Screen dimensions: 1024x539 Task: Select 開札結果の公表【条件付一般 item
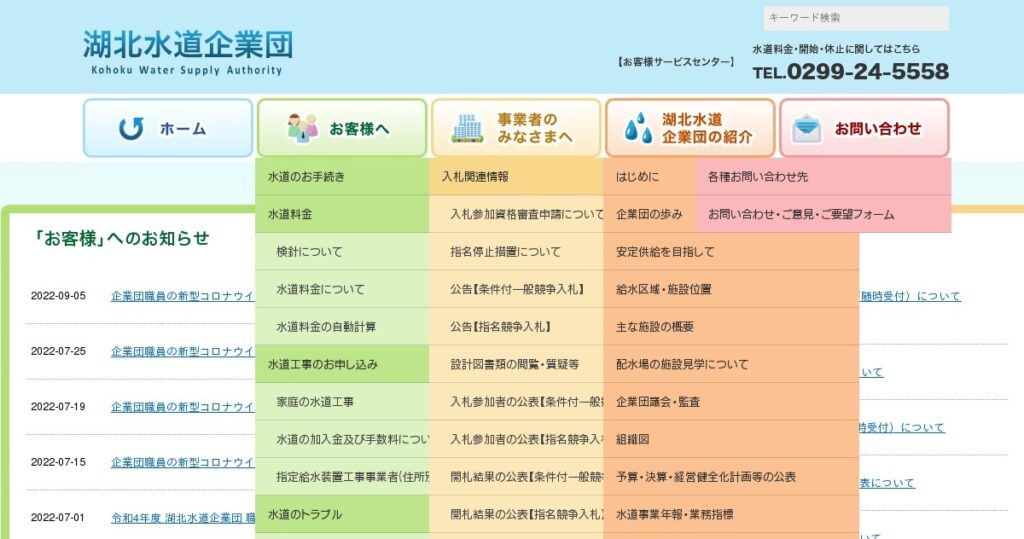coord(516,477)
